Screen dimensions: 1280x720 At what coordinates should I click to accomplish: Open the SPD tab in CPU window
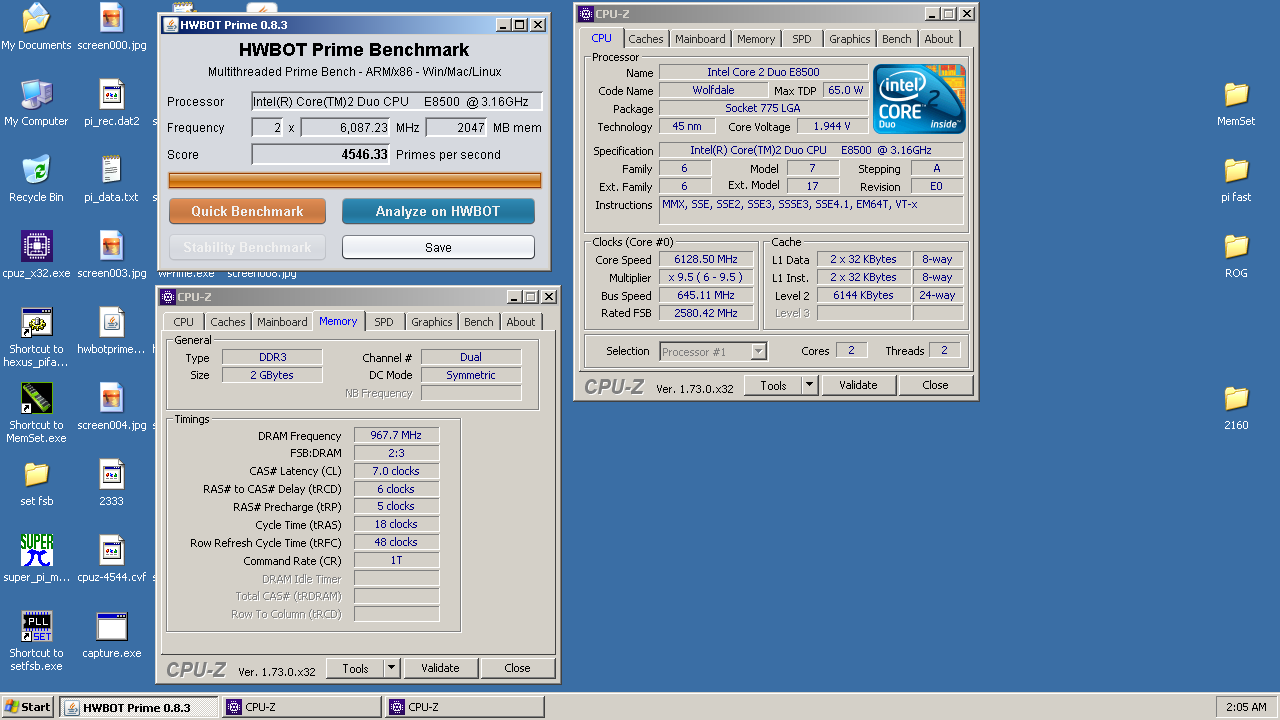coord(802,39)
